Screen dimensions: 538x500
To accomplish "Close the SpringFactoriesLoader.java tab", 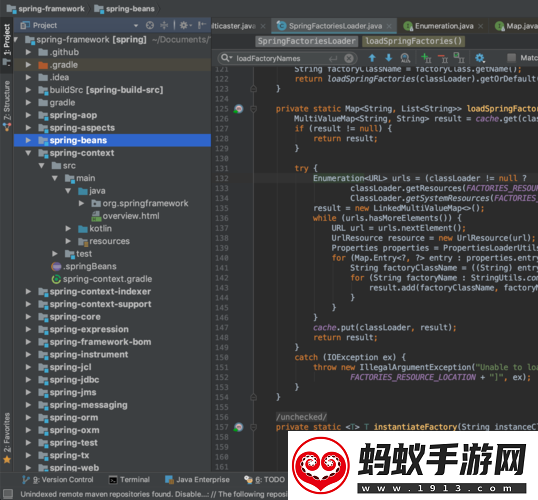I will coord(389,26).
